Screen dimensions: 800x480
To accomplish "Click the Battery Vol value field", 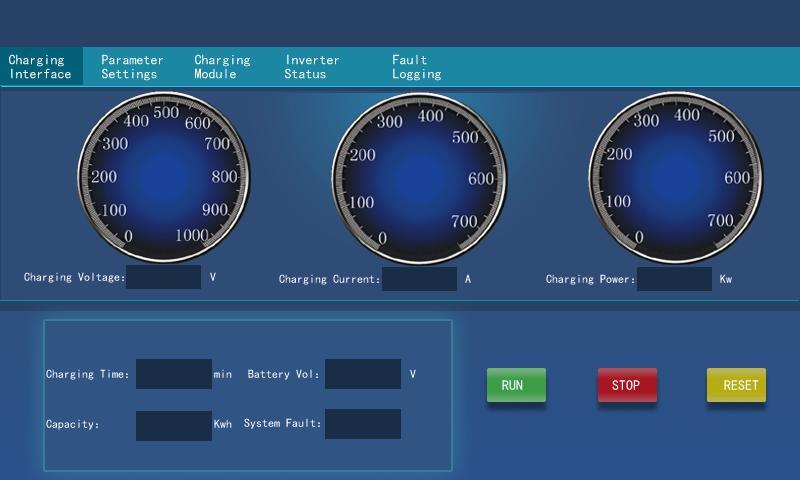I will click(362, 374).
